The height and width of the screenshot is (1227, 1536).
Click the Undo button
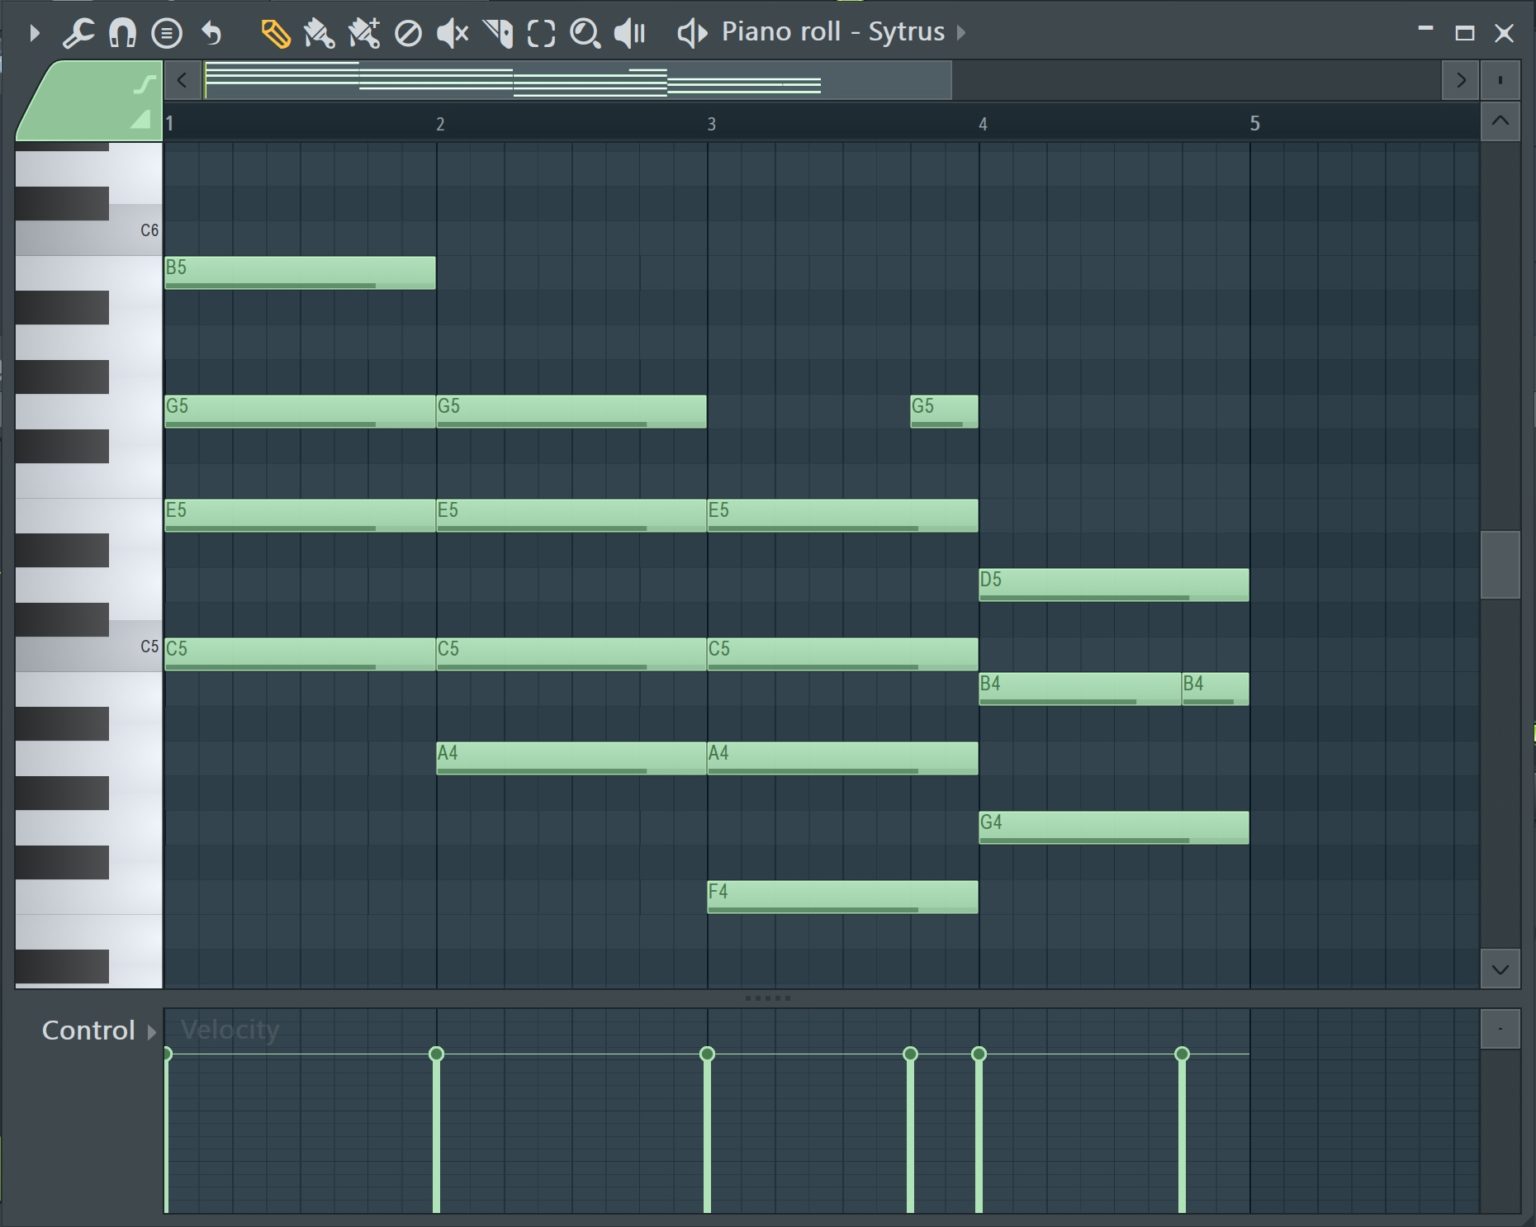(209, 32)
